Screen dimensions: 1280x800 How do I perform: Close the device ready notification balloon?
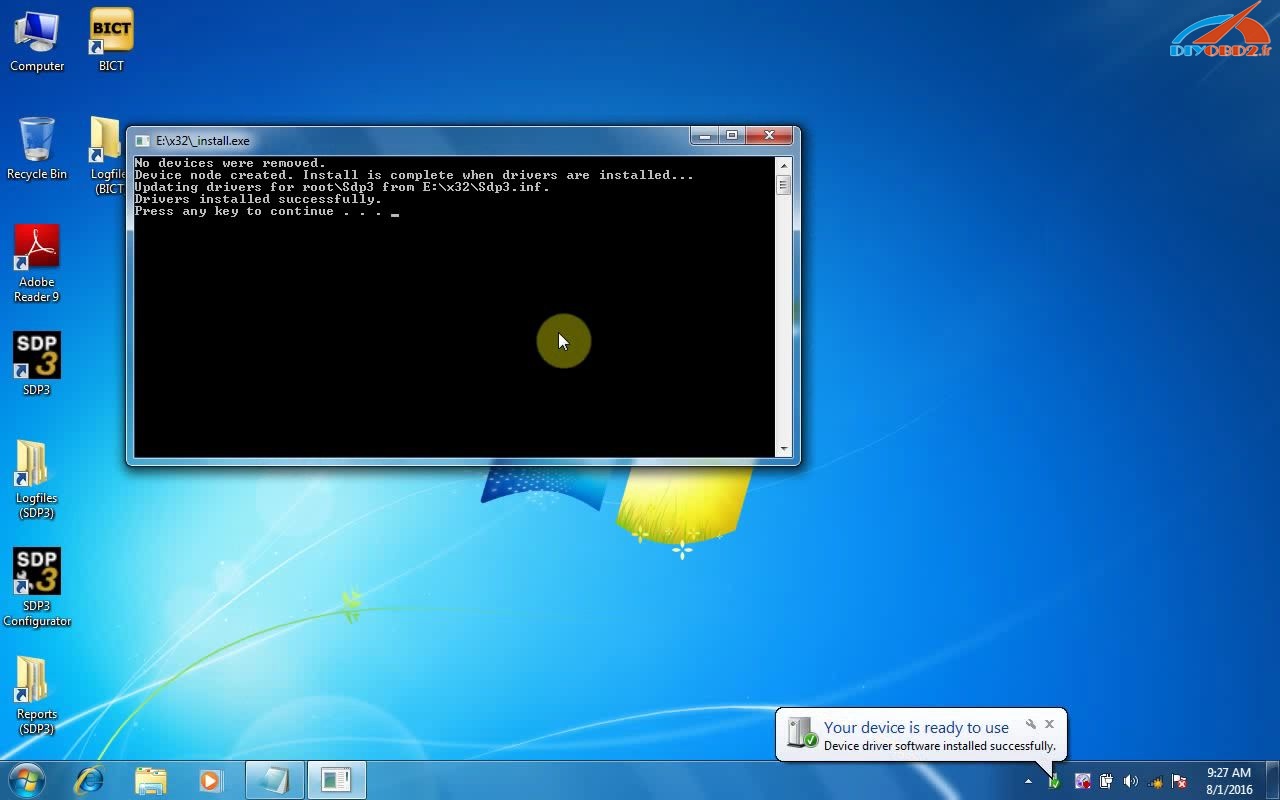[x=1049, y=724]
